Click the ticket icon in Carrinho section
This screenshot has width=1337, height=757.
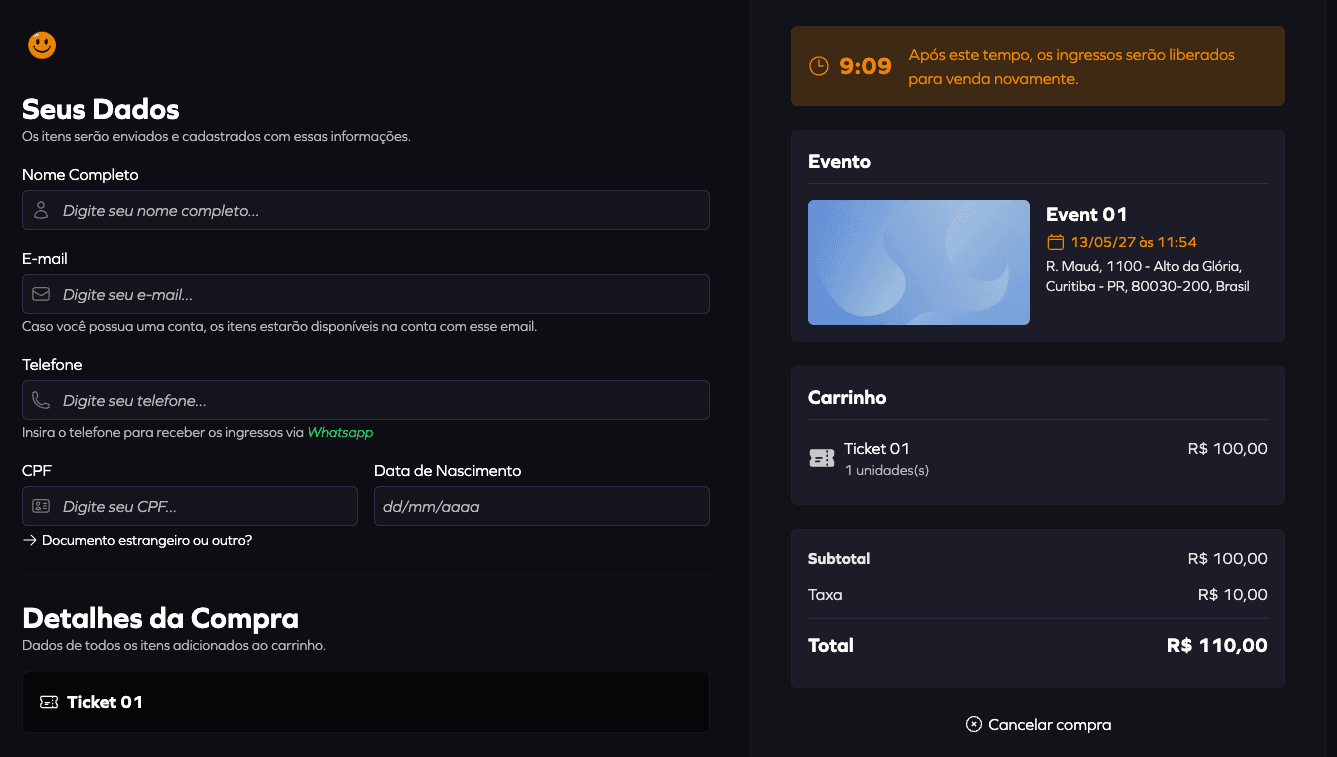[821, 458]
